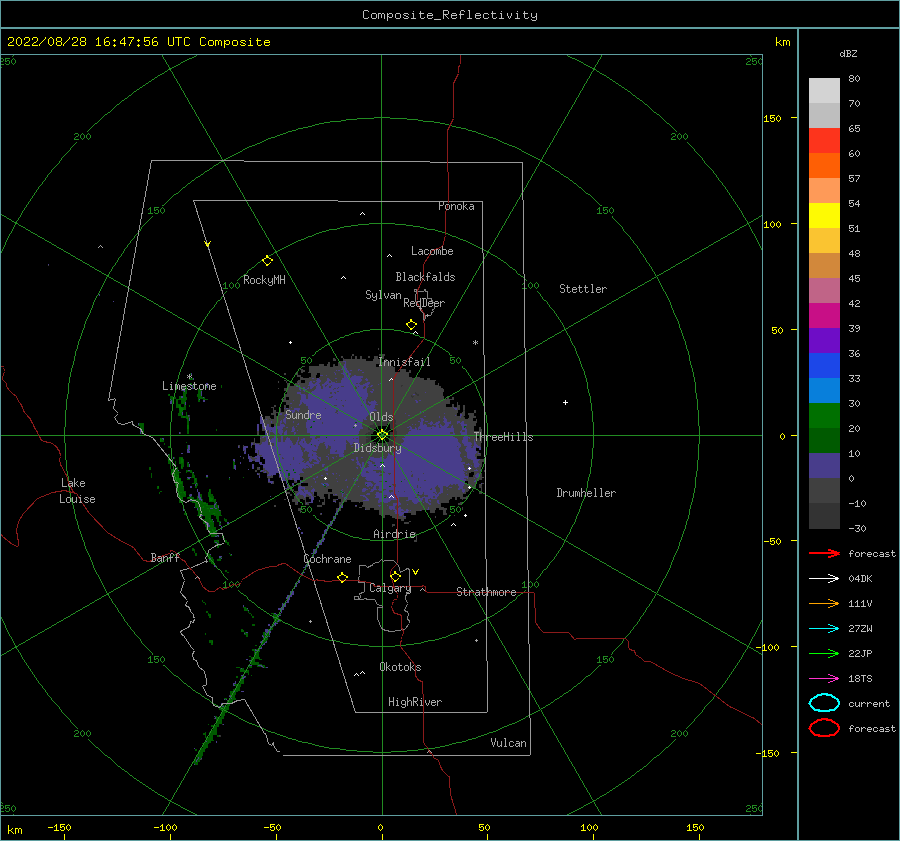This screenshot has width=900, height=841.
Task: Select the magenta 42 dBZ color swatch
Action: [824, 316]
